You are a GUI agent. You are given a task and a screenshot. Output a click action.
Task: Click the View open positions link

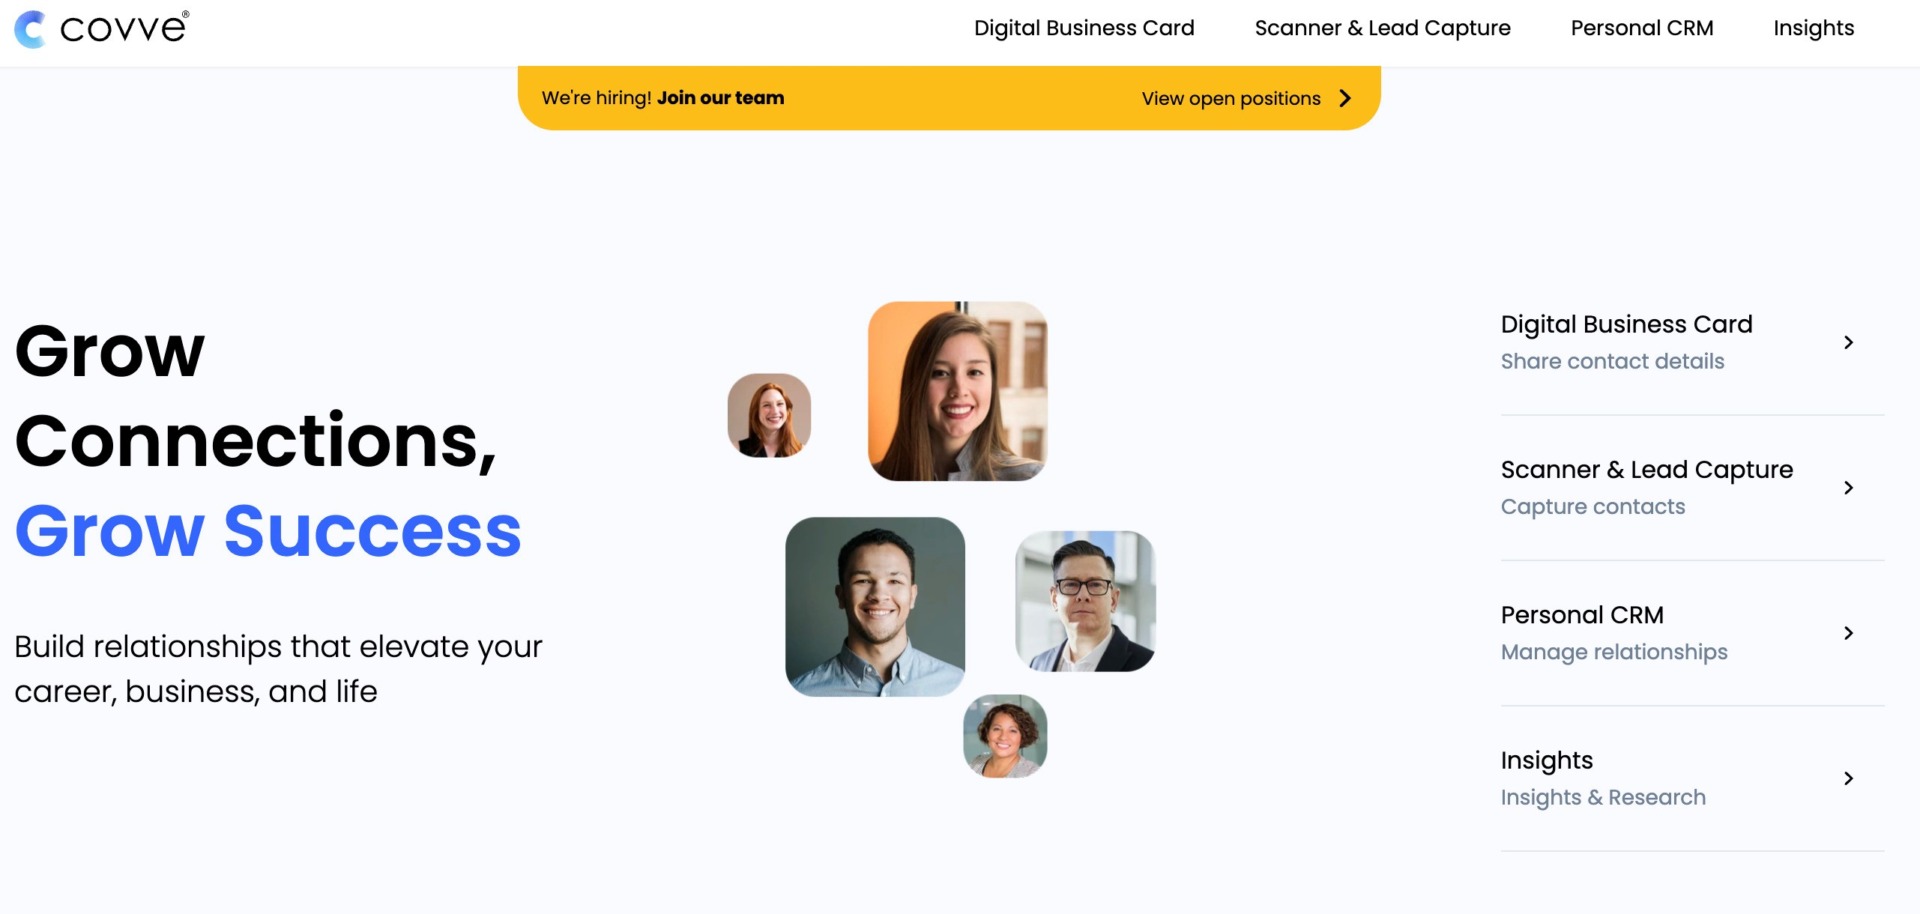click(1231, 98)
